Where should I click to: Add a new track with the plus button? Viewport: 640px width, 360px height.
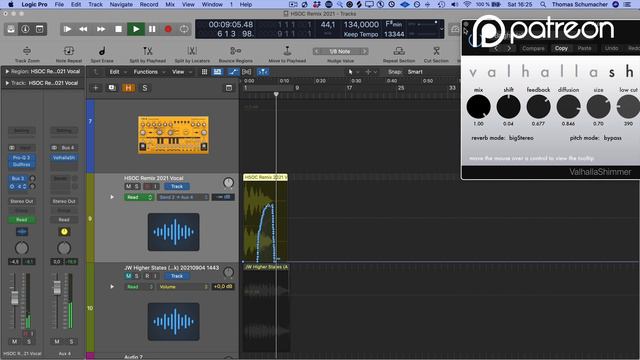pyautogui.click(x=96, y=88)
